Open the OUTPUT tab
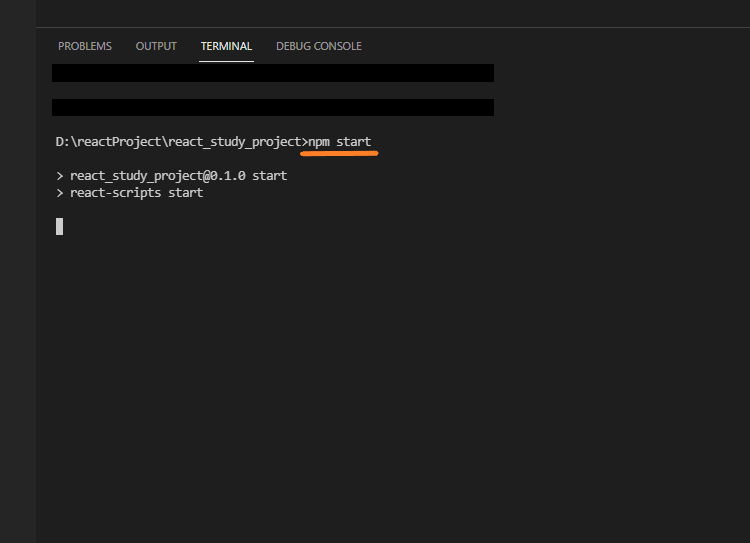Screen dimensions: 750x543 coord(156,46)
